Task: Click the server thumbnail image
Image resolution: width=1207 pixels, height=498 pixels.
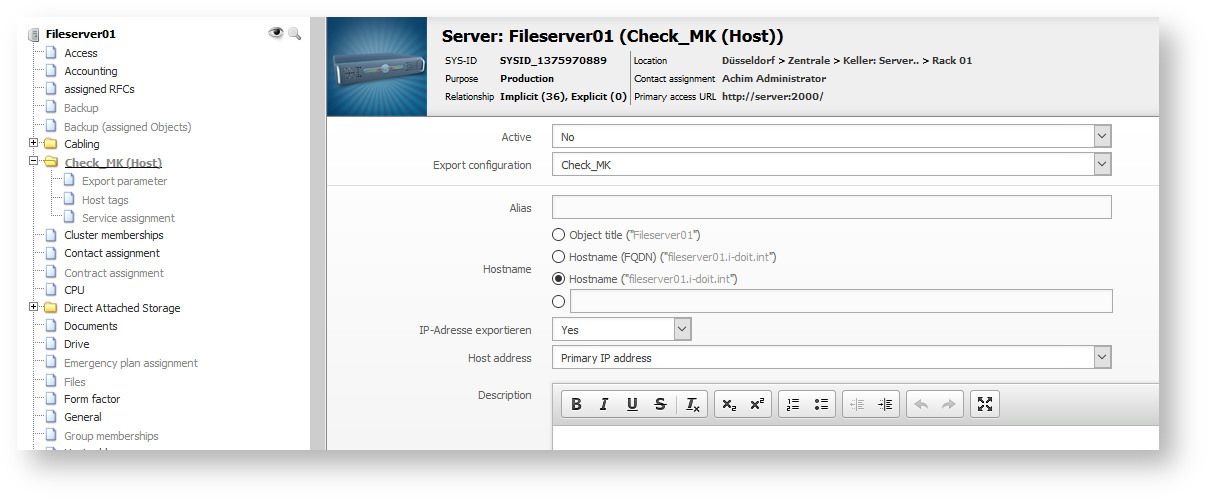Action: [x=377, y=66]
